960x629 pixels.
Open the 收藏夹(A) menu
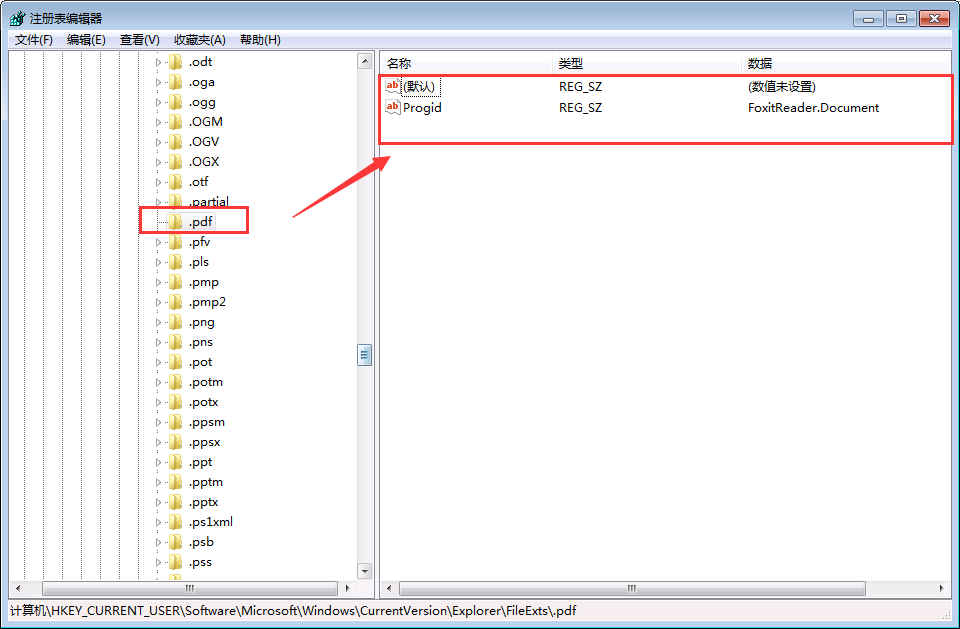tap(200, 40)
